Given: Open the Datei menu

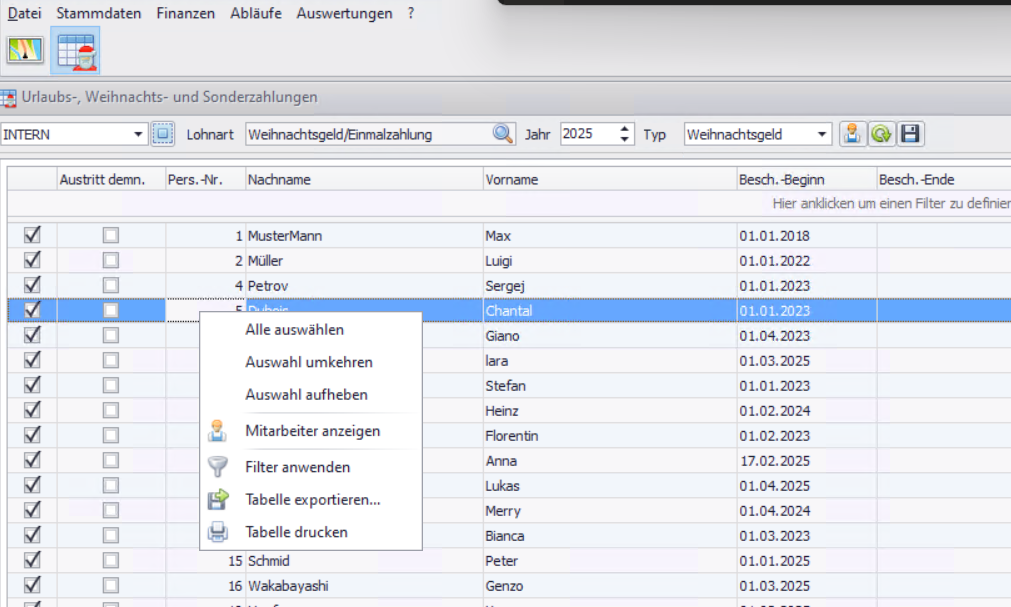Looking at the screenshot, I should click(x=25, y=13).
